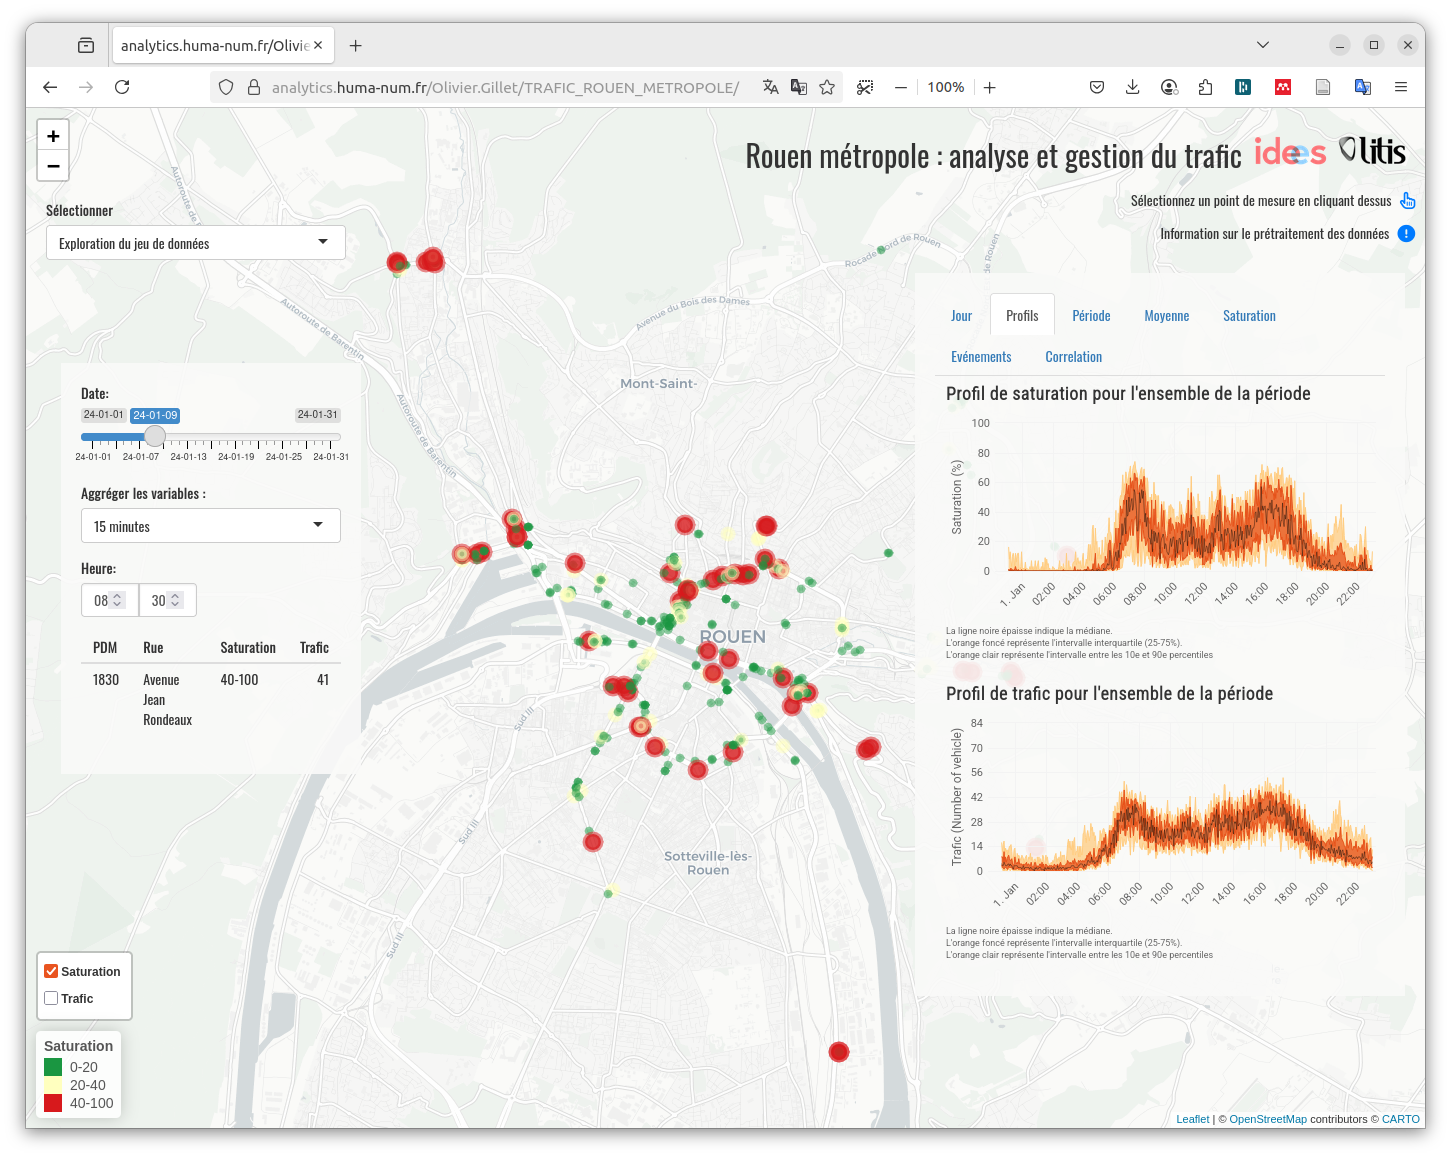Zoom out on the map with minus button
This screenshot has width=1451, height=1157.
53,166
